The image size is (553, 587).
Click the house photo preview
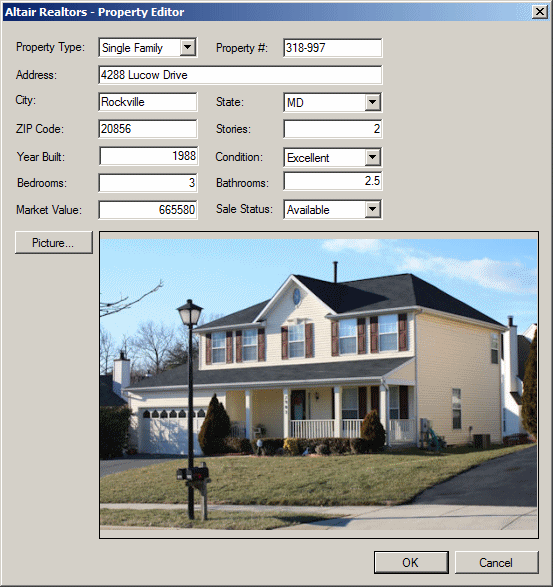coord(319,384)
